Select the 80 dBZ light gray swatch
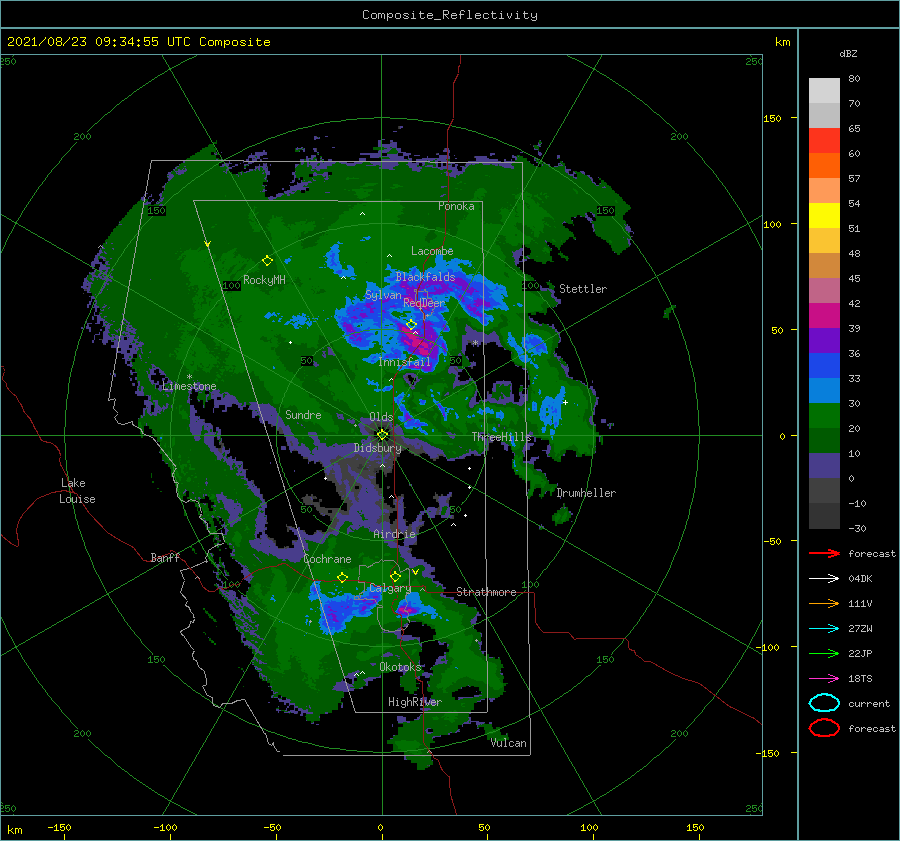 pos(824,90)
